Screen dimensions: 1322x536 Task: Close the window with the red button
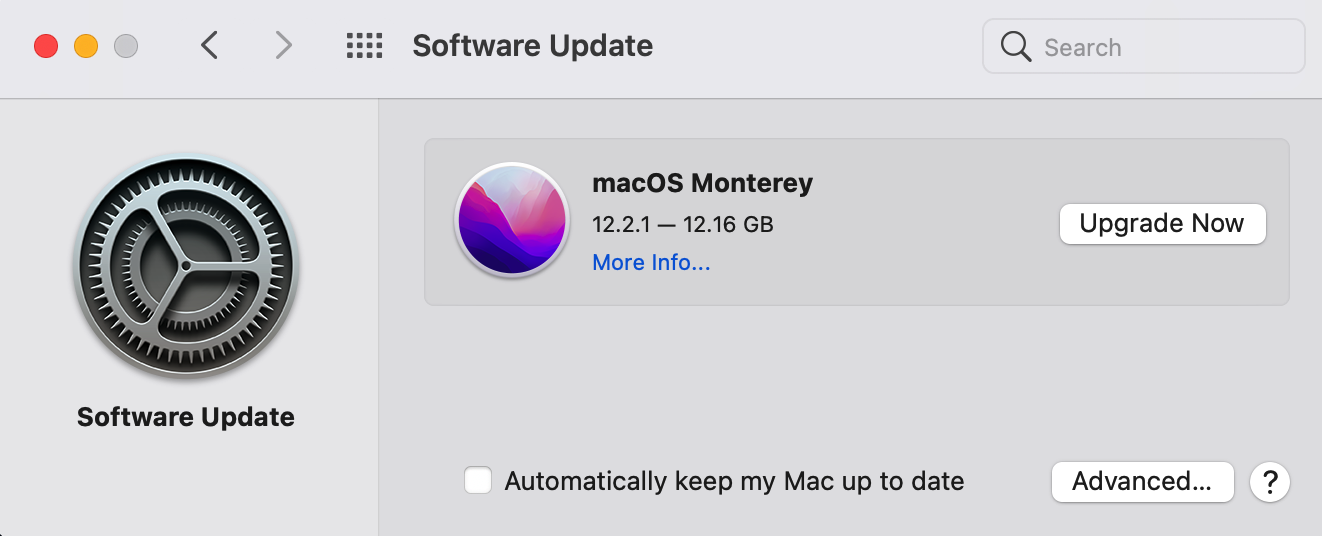click(46, 46)
